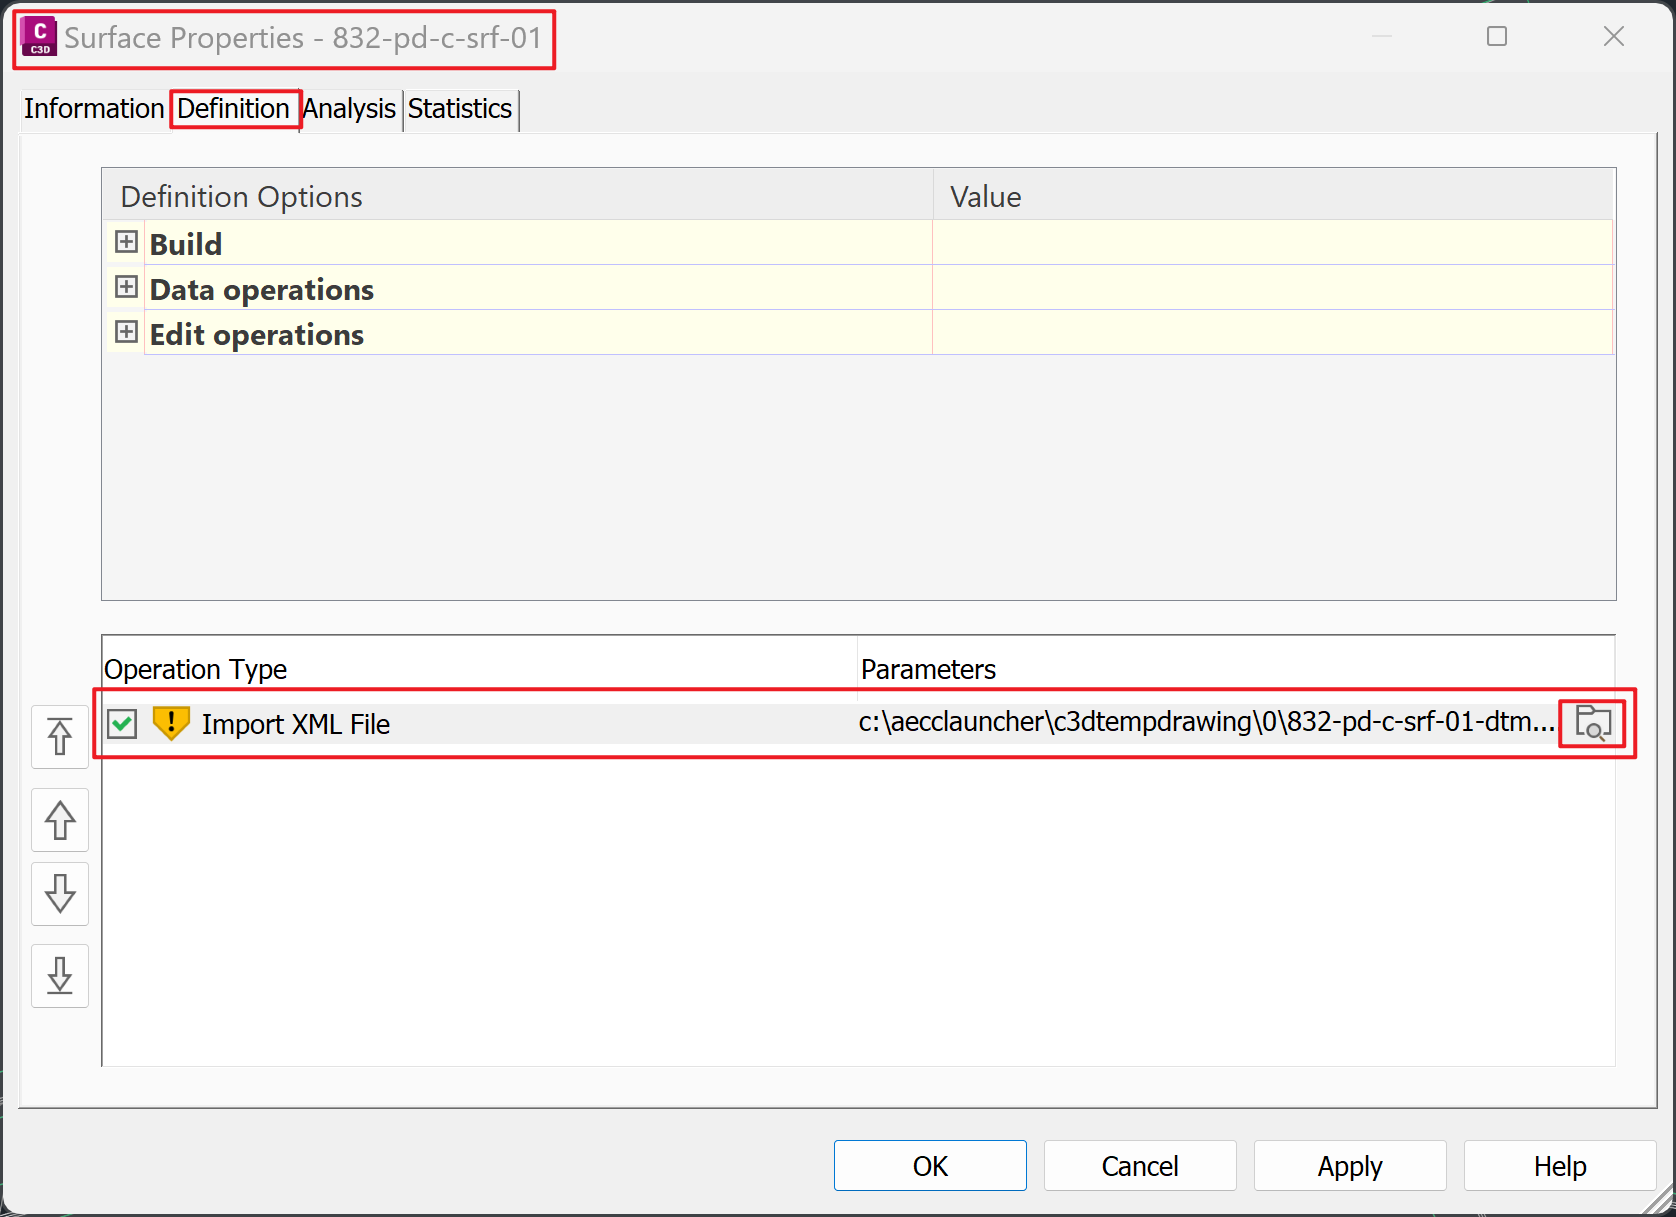The width and height of the screenshot is (1676, 1217).
Task: Click the move-down arrow icon
Action: pos(59,894)
